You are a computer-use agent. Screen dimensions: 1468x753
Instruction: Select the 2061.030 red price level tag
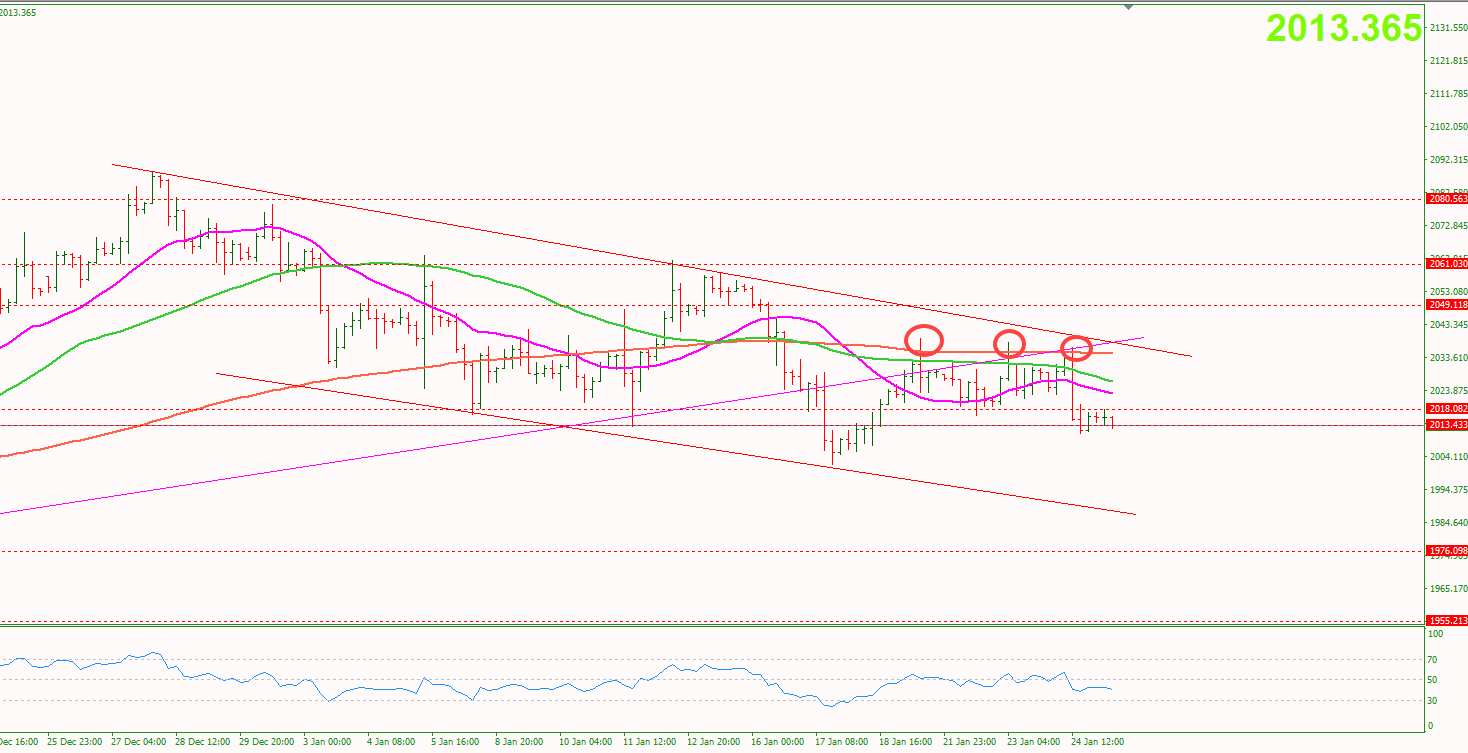click(x=1448, y=265)
